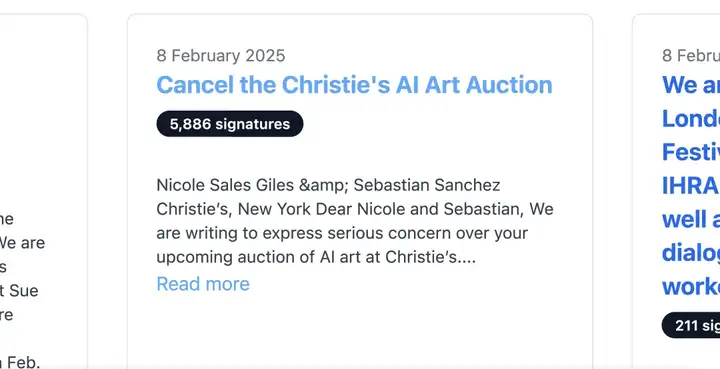This screenshot has height=369, width=720.
Task: Open the "Cancel the Christie's AI Art Auction" petition title
Action: click(x=354, y=85)
